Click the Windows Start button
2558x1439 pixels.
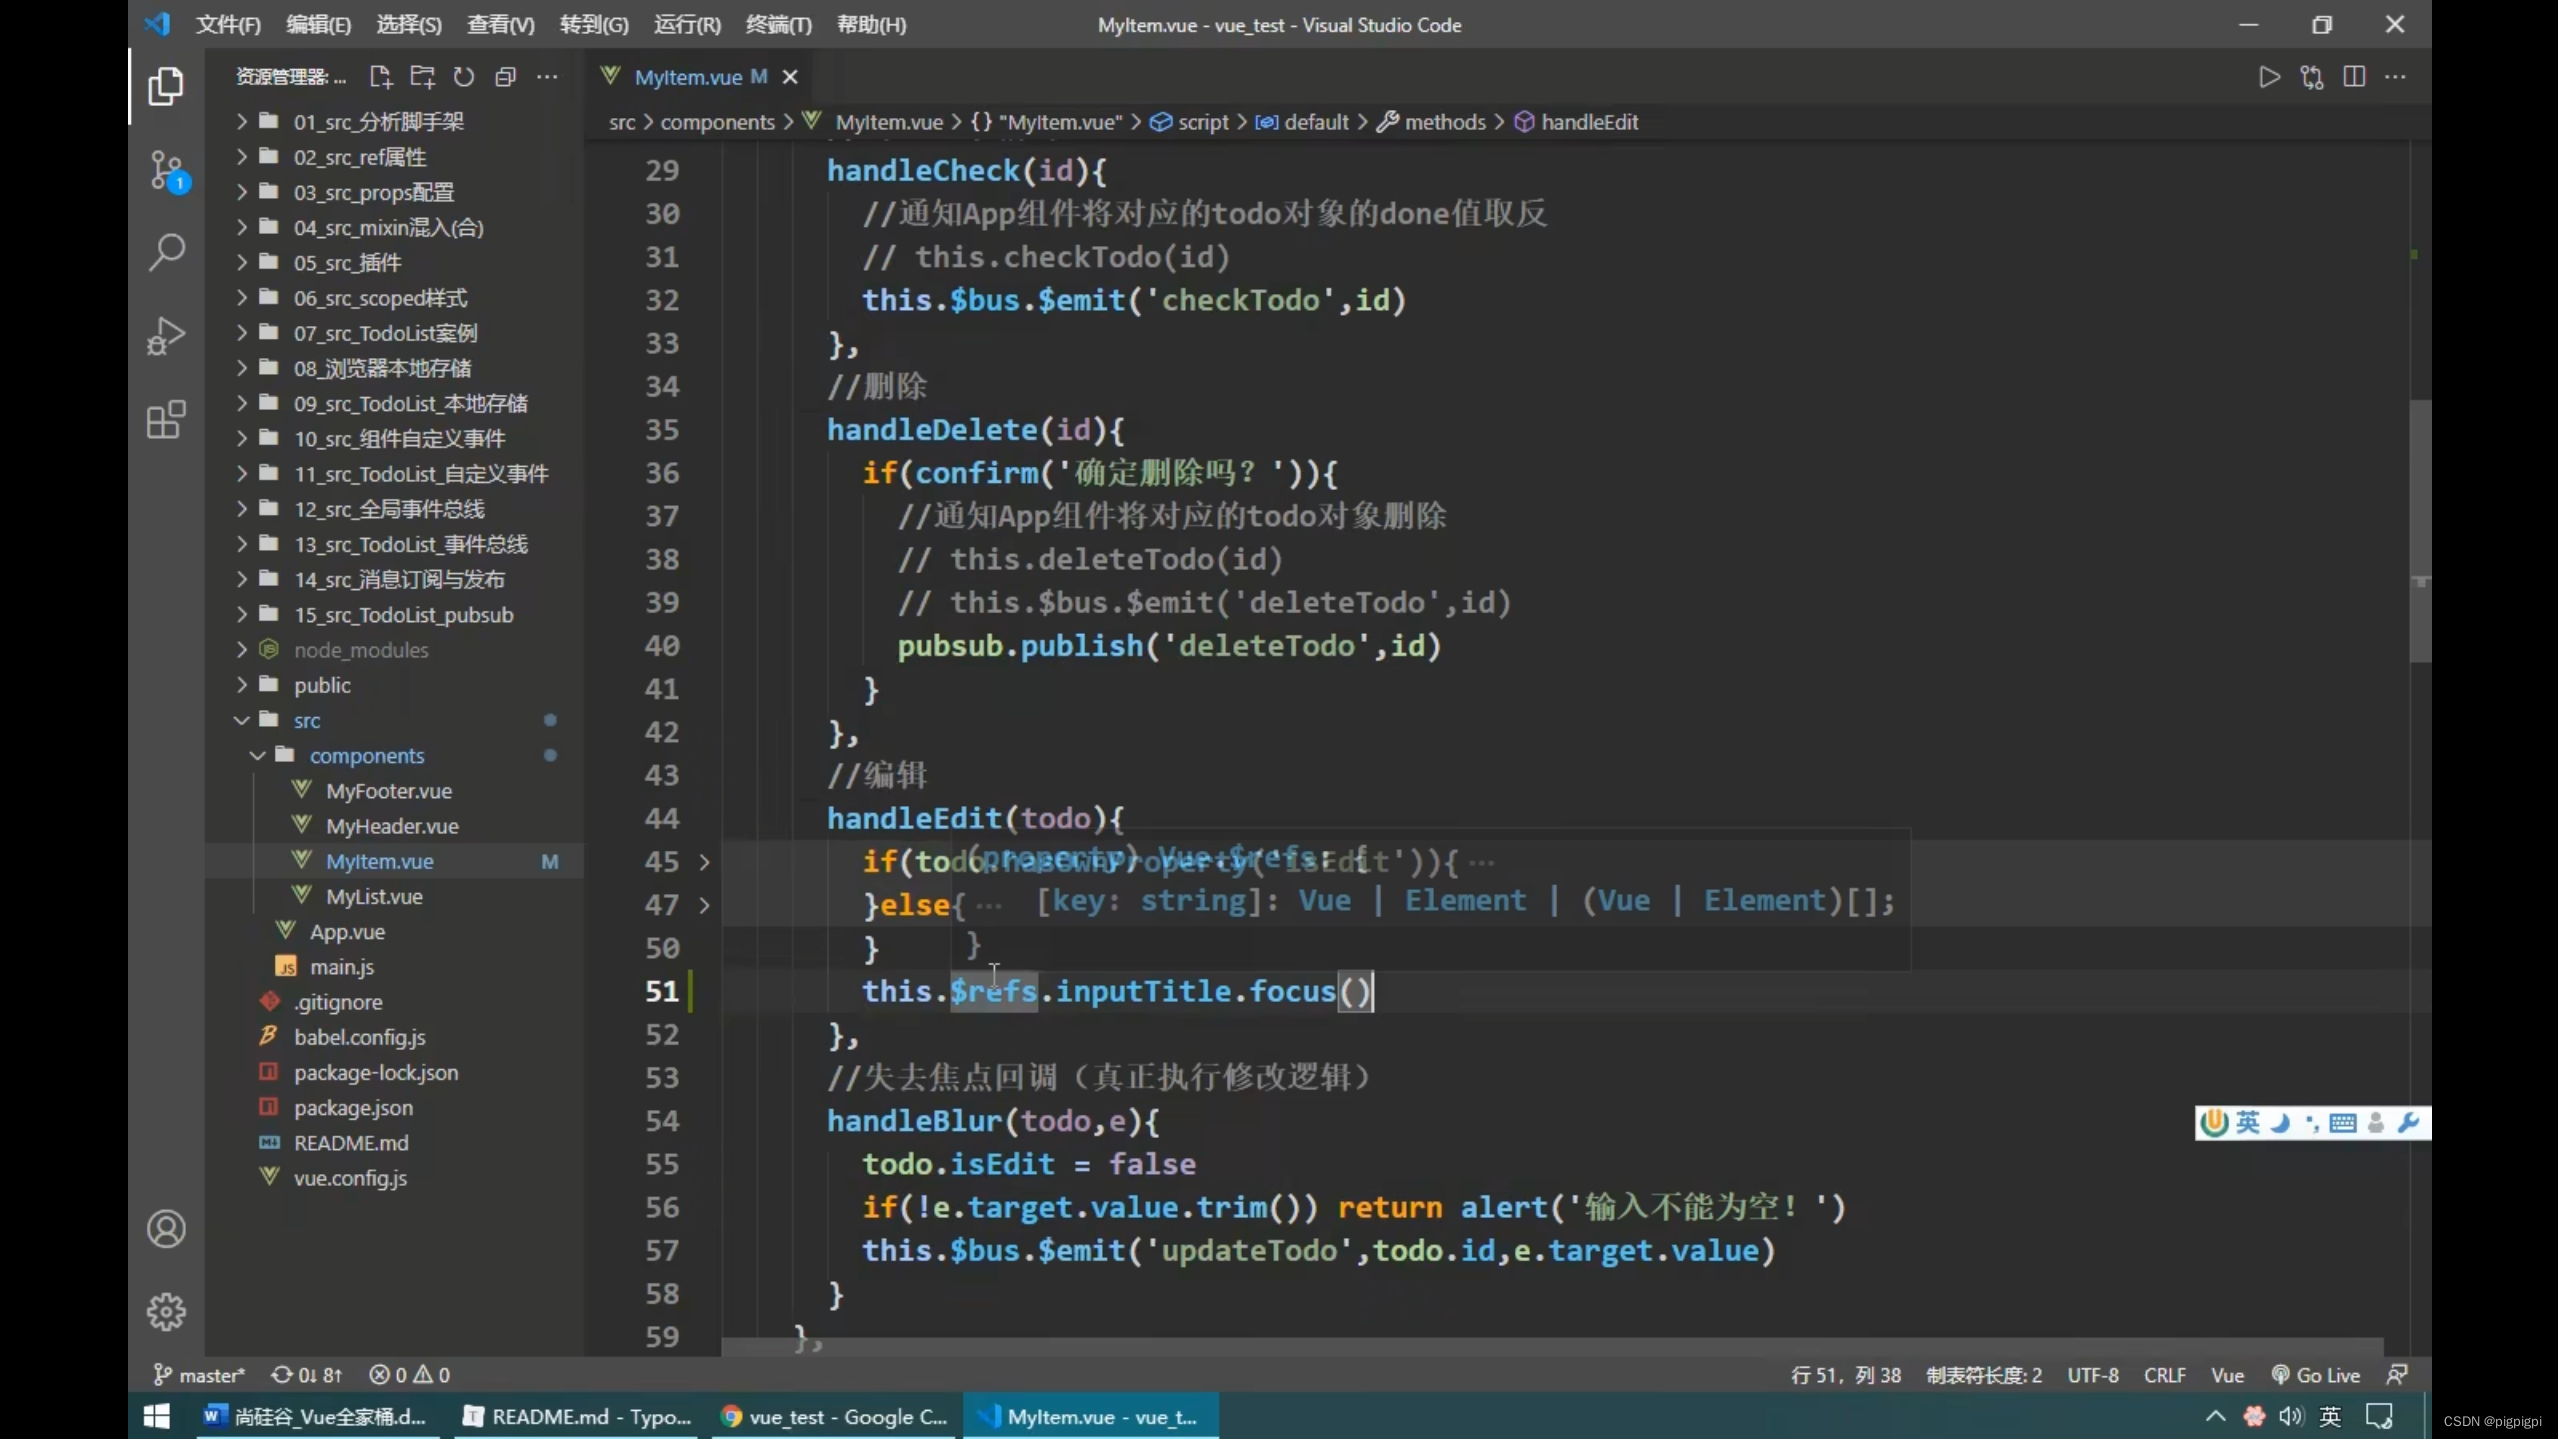tap(157, 1416)
